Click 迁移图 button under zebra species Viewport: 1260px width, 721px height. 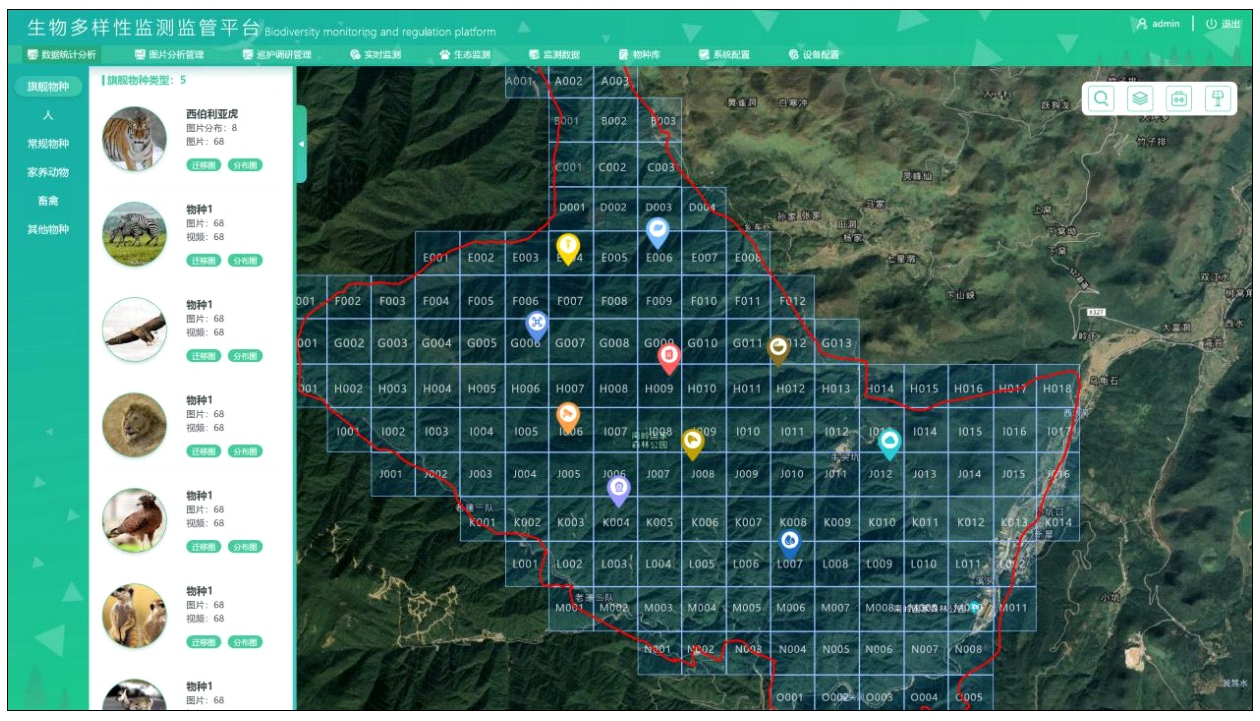click(x=203, y=260)
